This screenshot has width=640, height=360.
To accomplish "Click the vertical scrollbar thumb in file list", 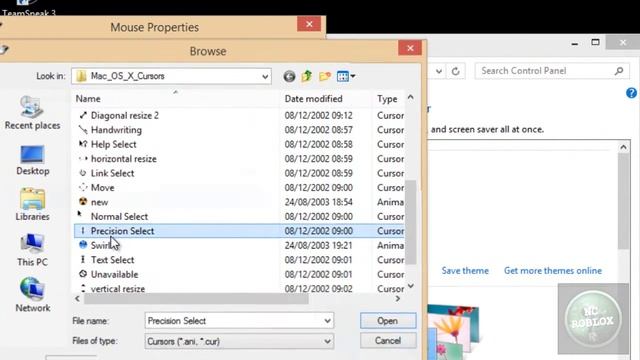I will [411, 222].
